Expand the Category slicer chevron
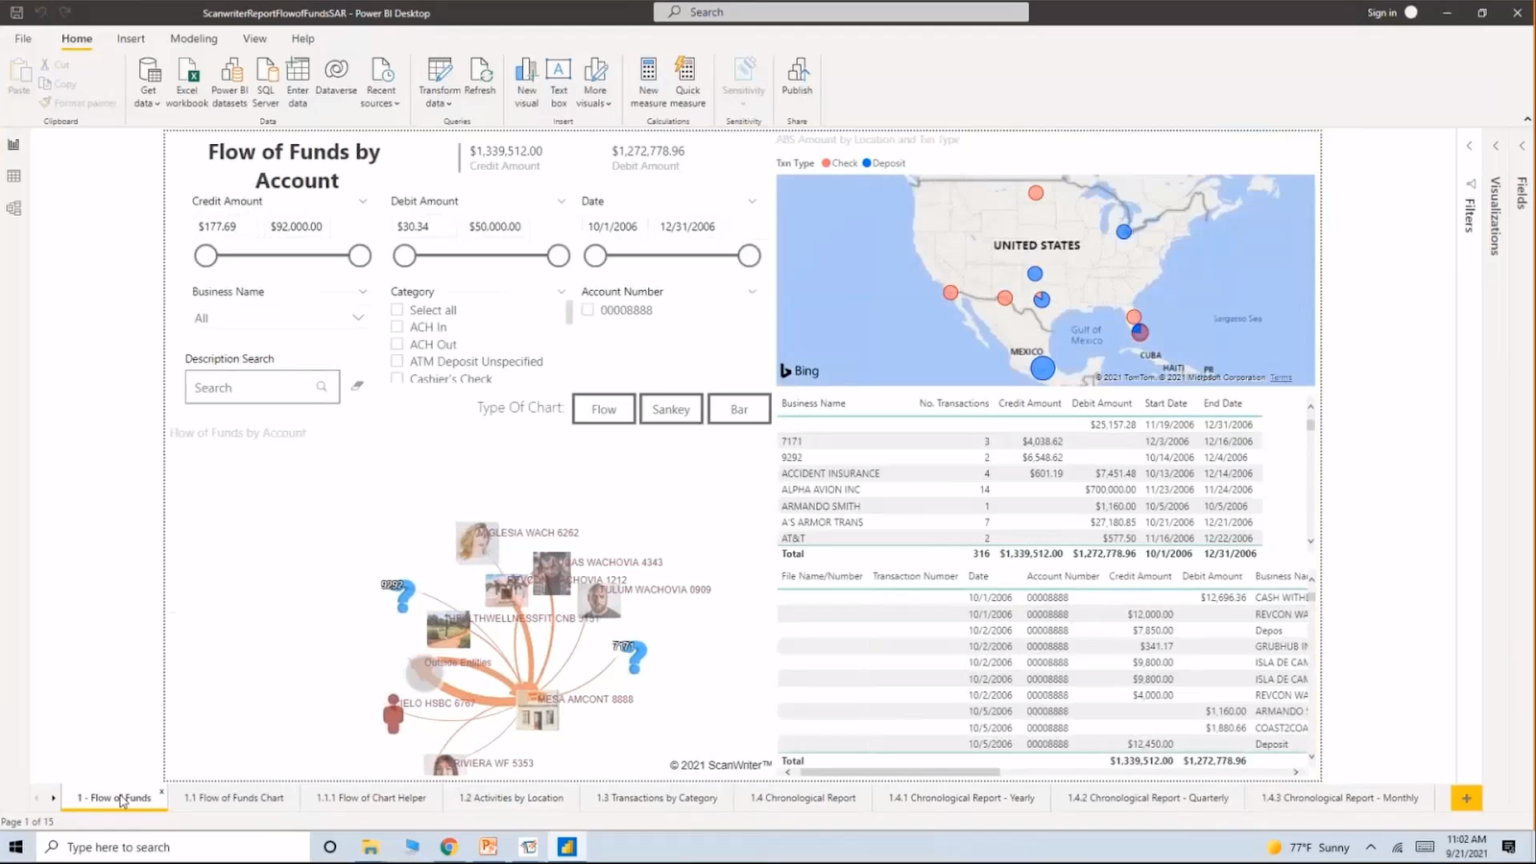The width and height of the screenshot is (1536, 864). (561, 292)
